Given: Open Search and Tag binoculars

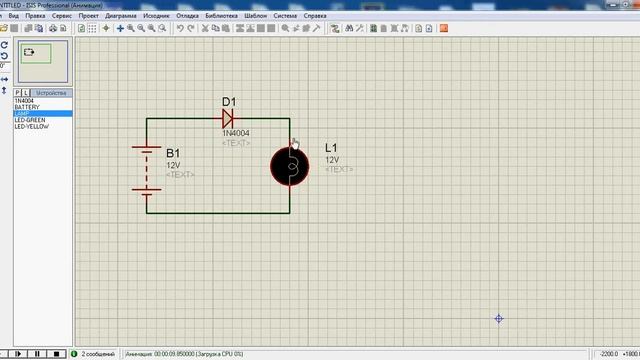Looking at the screenshot, I should coord(349,28).
